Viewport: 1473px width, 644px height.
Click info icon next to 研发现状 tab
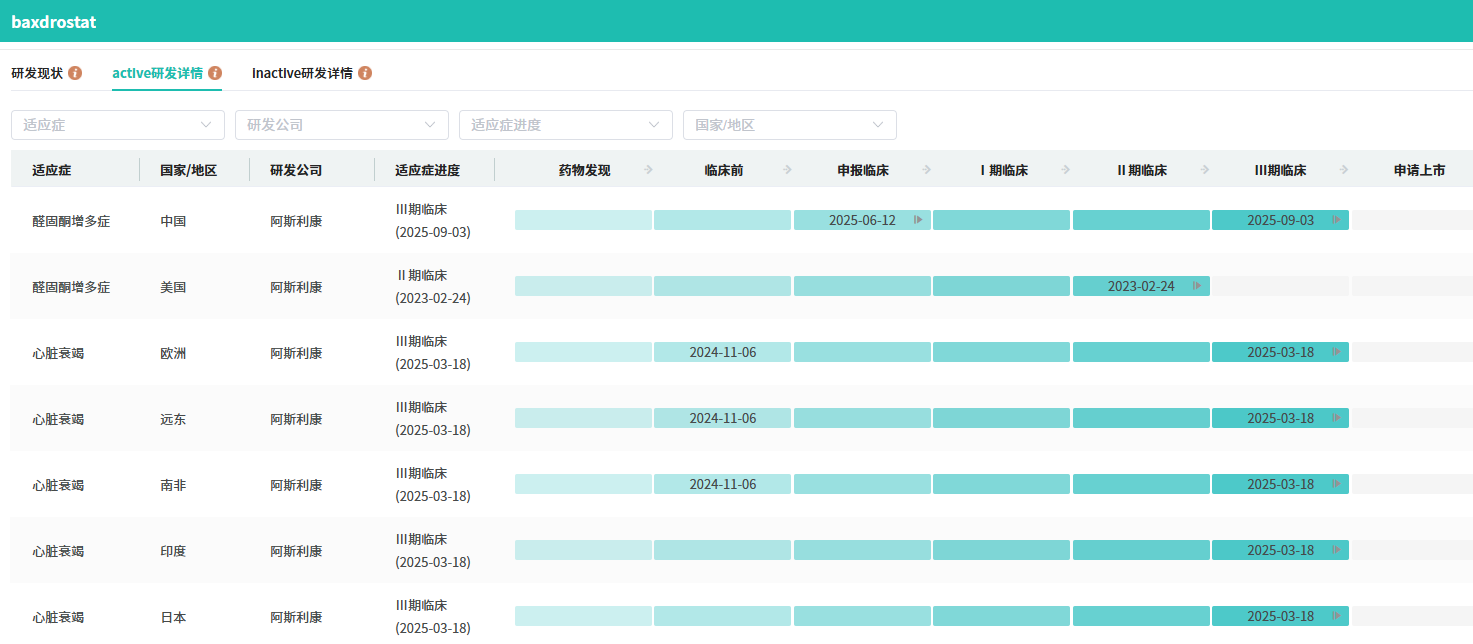coord(75,73)
